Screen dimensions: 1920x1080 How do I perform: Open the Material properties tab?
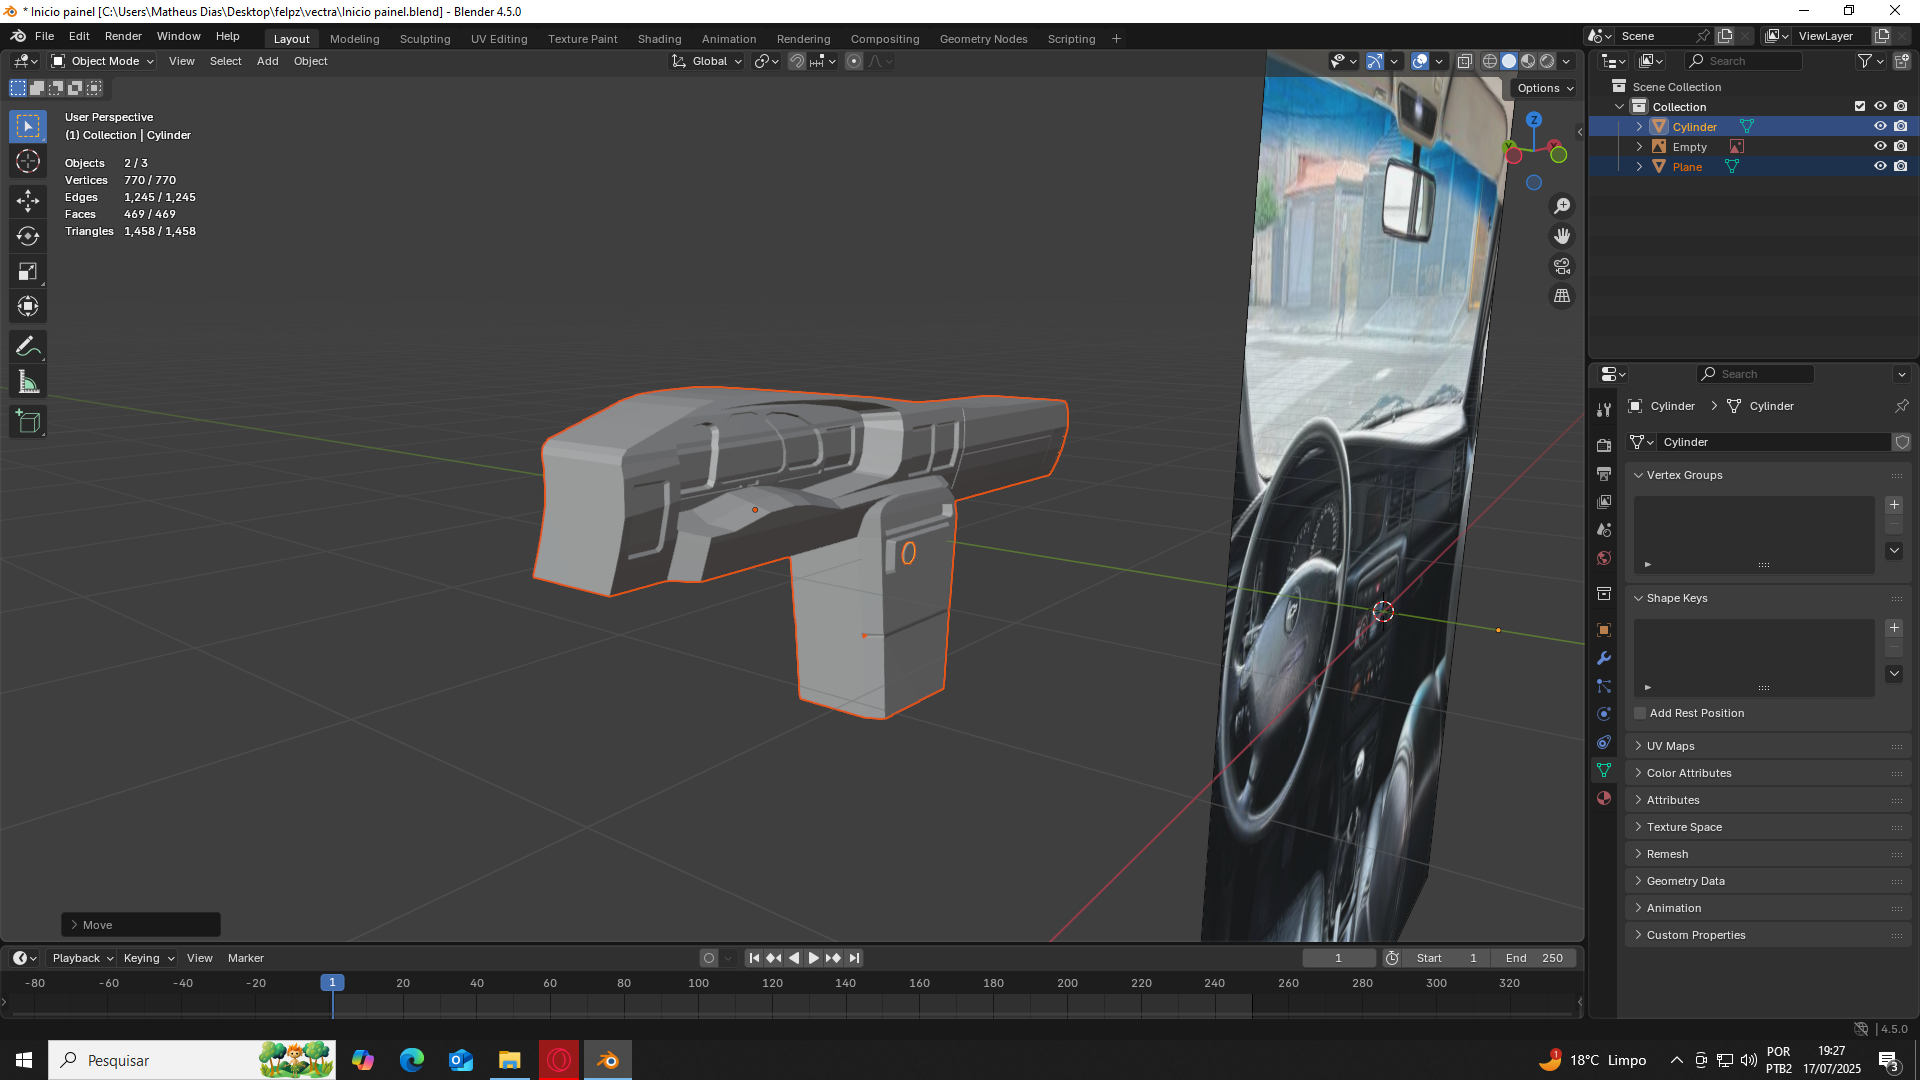[x=1604, y=798]
